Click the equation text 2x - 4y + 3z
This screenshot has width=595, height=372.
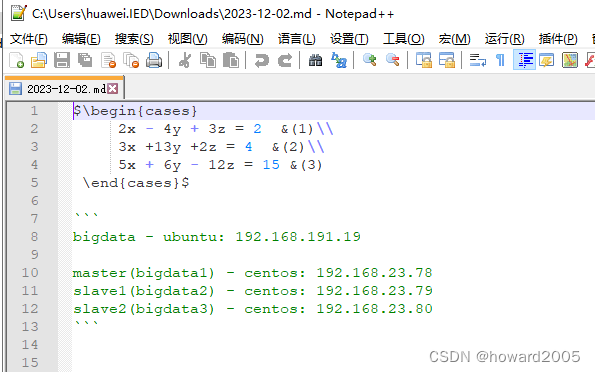(x=172, y=129)
